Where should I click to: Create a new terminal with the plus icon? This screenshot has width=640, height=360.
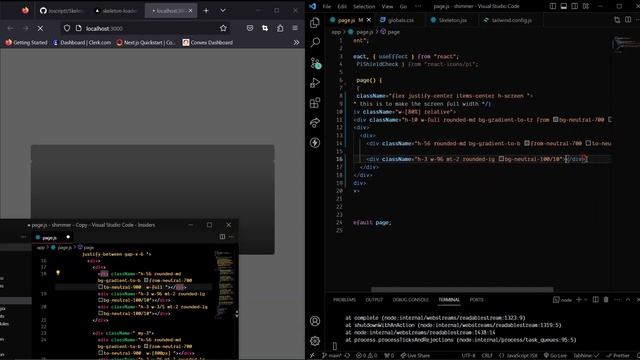[578, 300]
